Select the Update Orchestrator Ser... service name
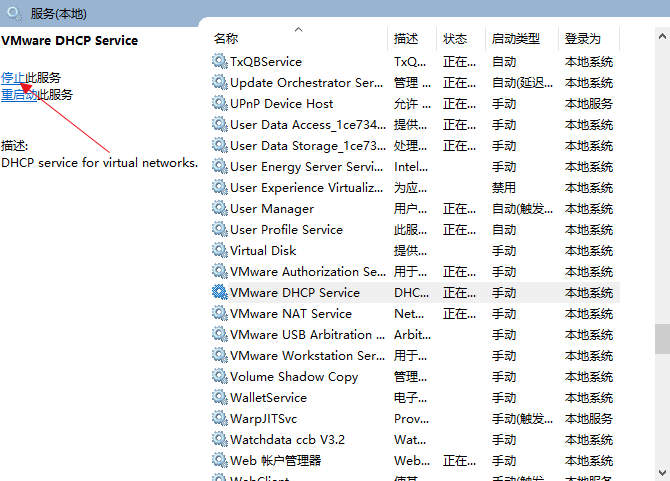This screenshot has width=670, height=481. 306,82
